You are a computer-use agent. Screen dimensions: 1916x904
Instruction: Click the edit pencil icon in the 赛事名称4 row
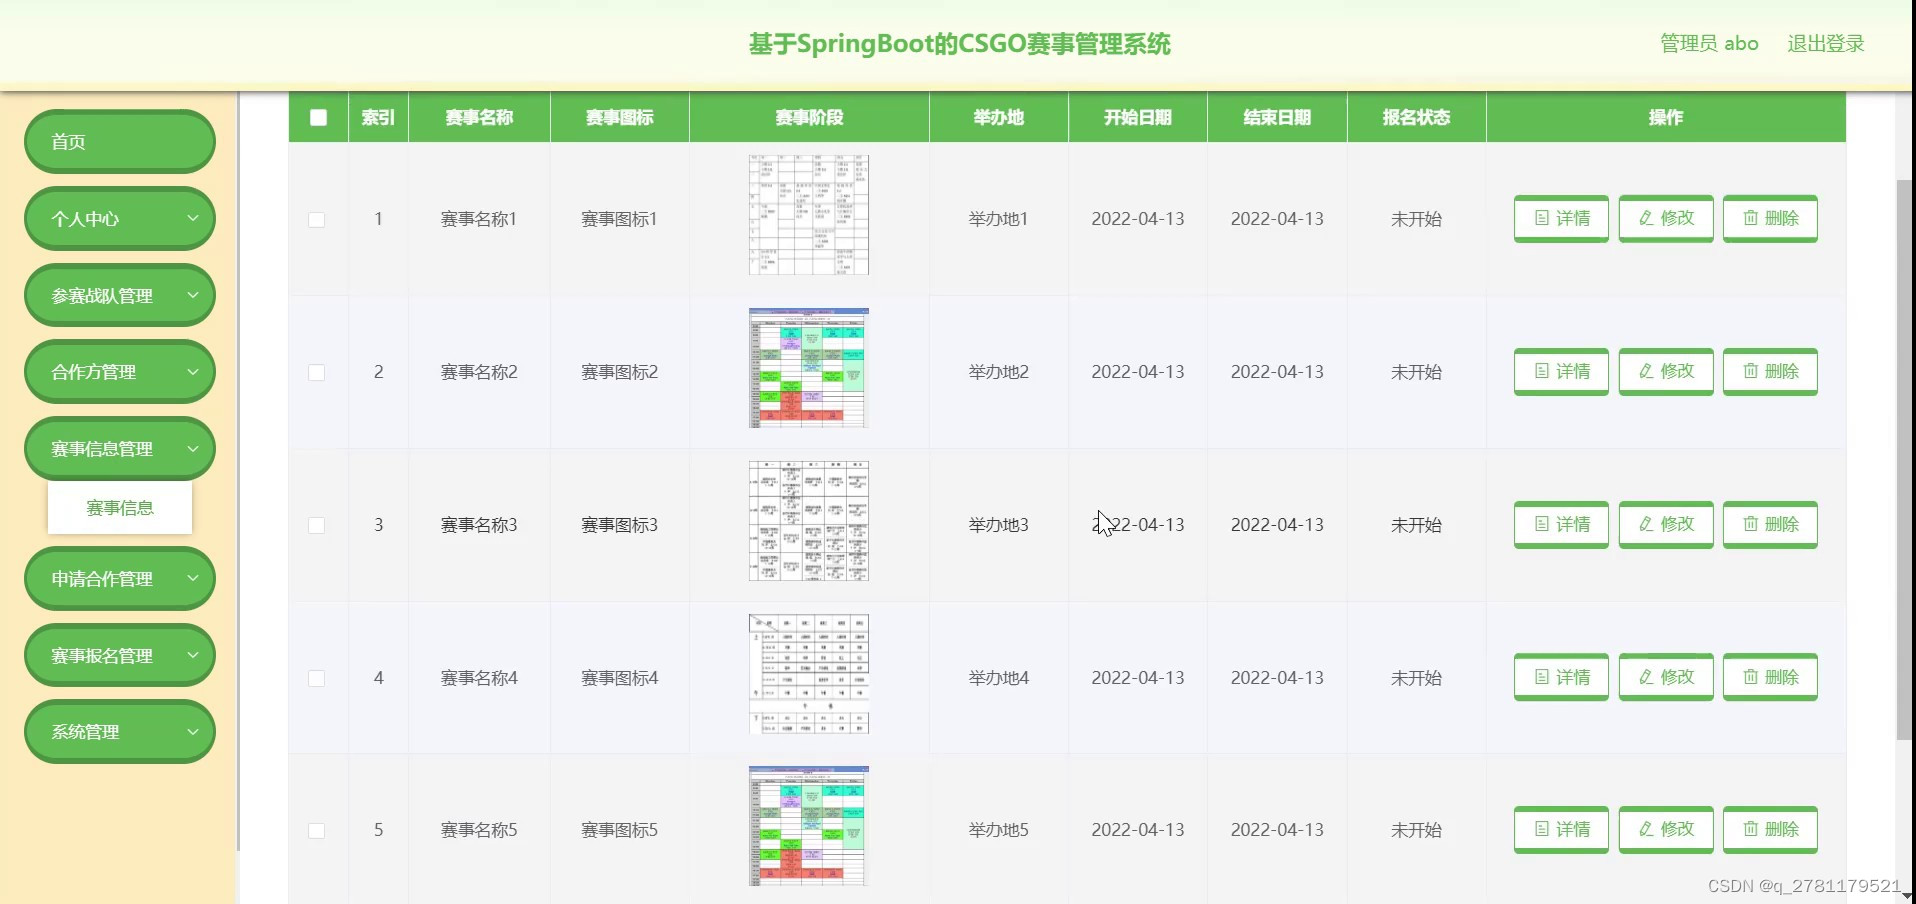1646,677
